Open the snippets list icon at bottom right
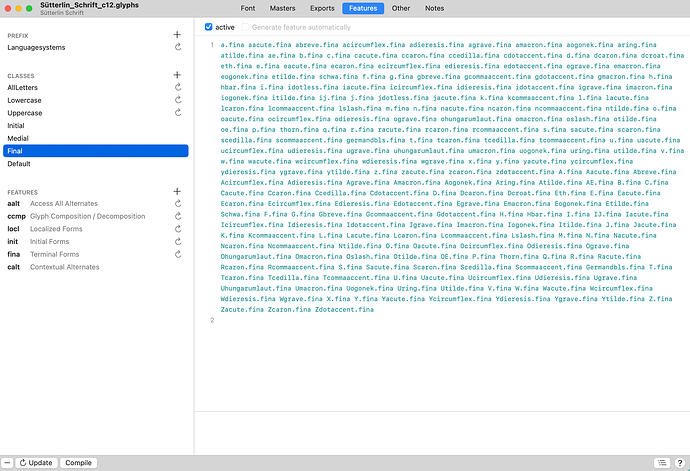 point(662,463)
